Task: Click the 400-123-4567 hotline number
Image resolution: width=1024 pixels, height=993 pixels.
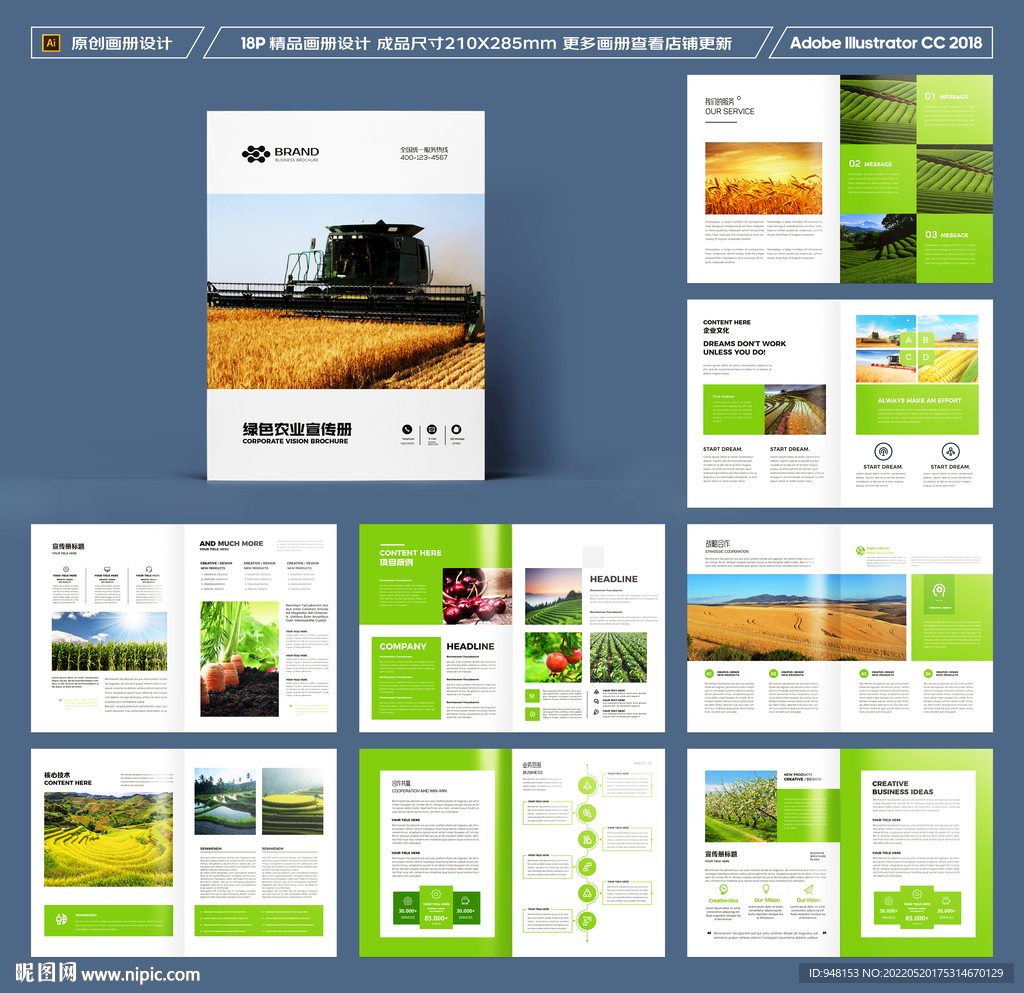Action: (424, 157)
